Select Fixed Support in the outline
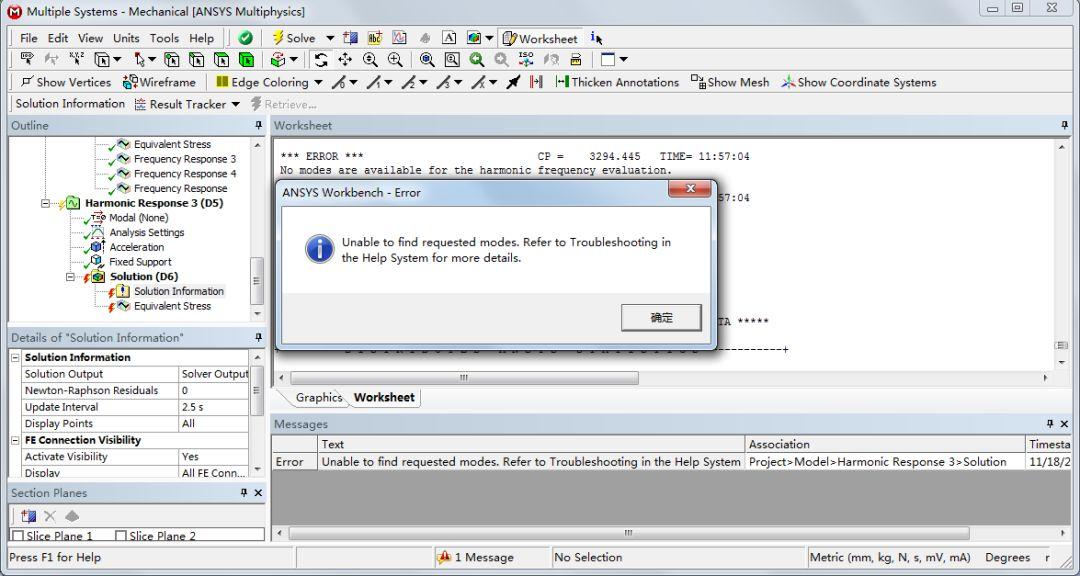The image size is (1080, 576). pyautogui.click(x=141, y=262)
